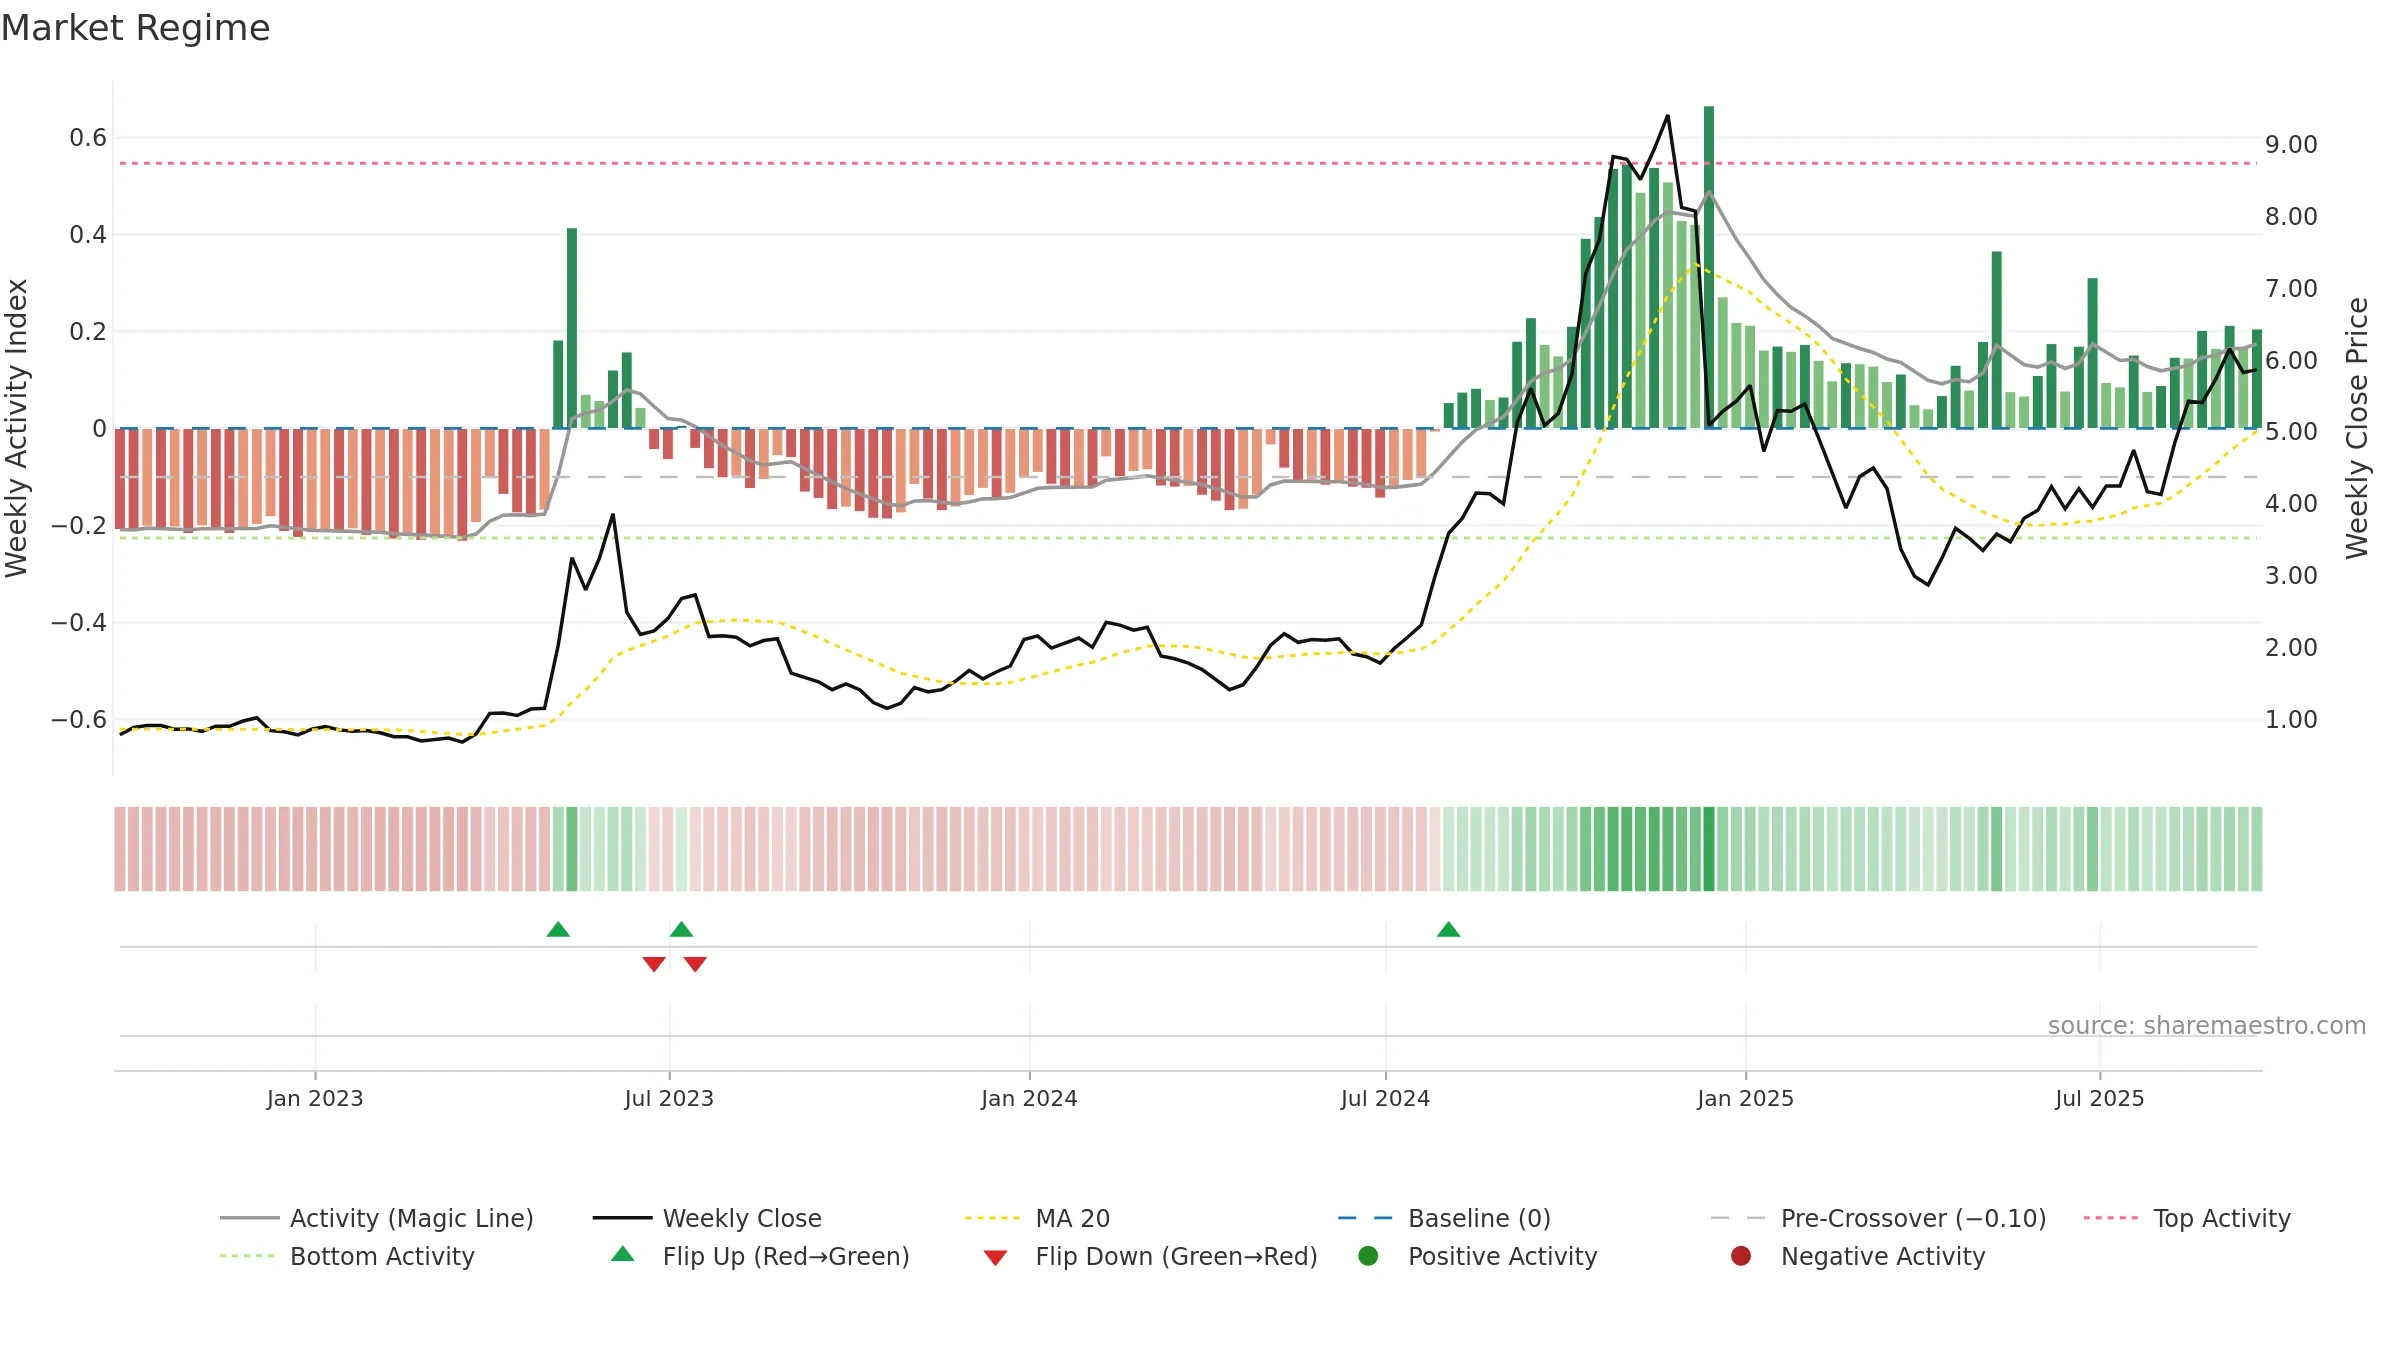Screen dimensions: 2400x1350
Task: Click the Activity (Magic Line) legend entry
Action: pyautogui.click(x=377, y=1218)
